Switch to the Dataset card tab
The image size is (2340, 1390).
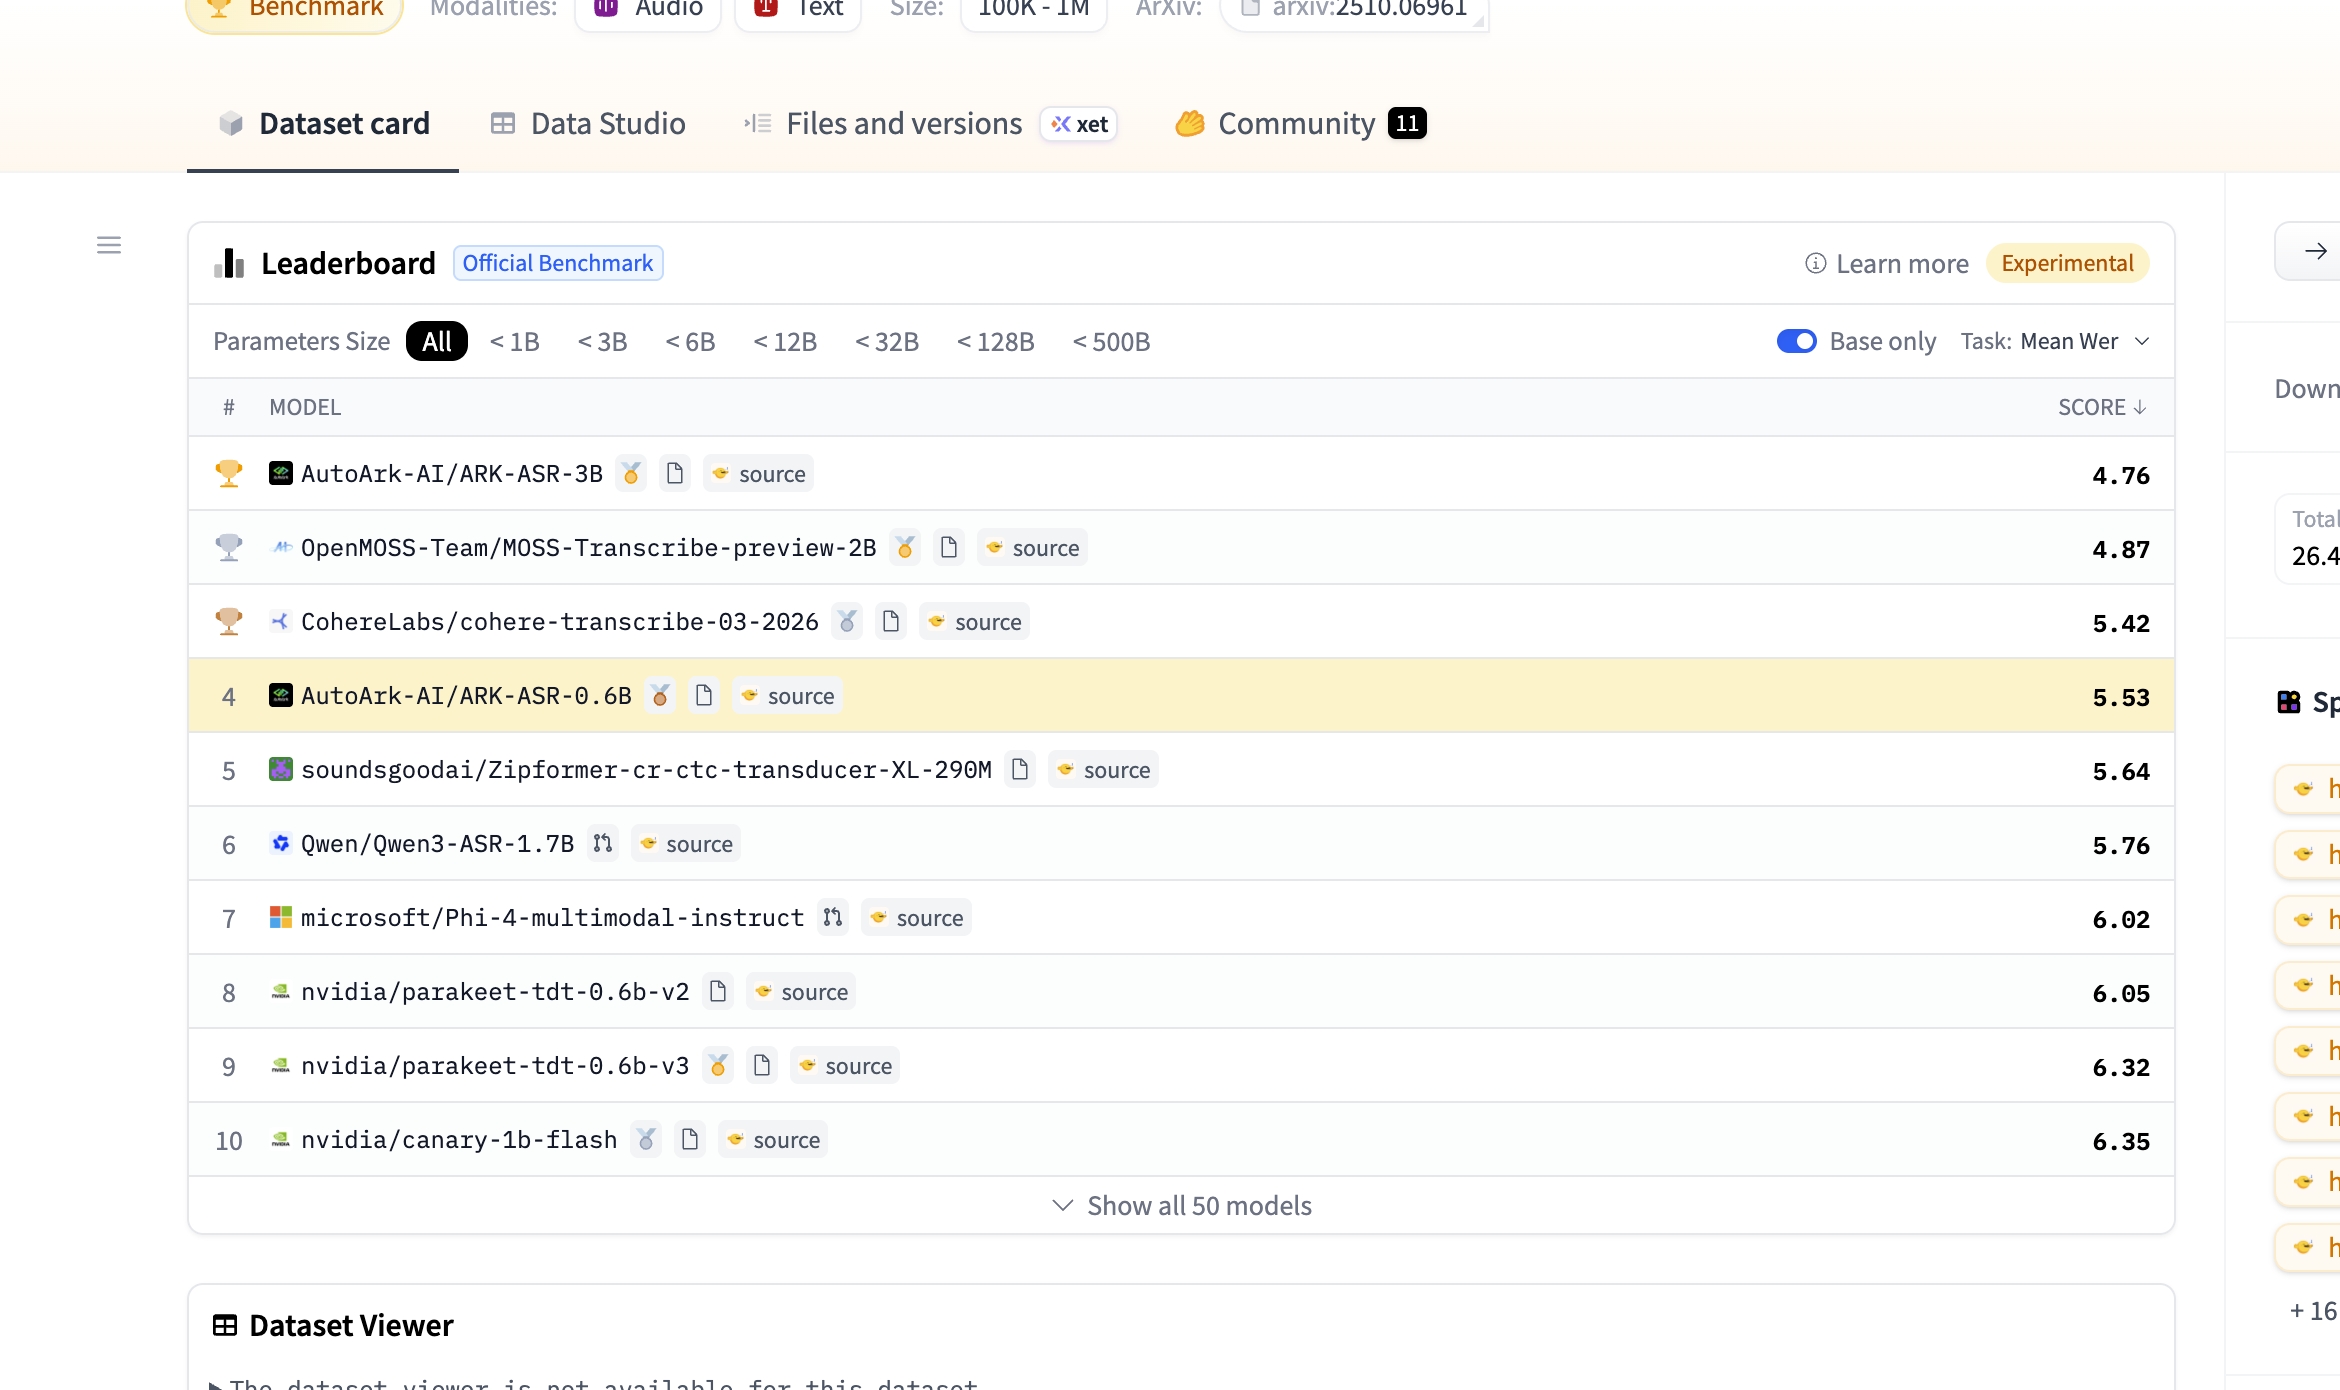tap(323, 124)
